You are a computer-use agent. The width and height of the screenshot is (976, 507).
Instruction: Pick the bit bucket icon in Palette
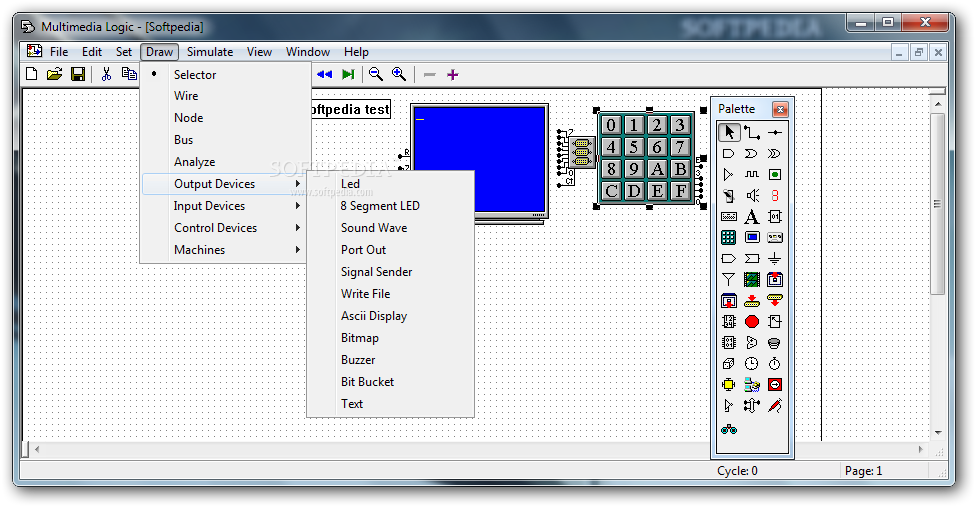(775, 343)
